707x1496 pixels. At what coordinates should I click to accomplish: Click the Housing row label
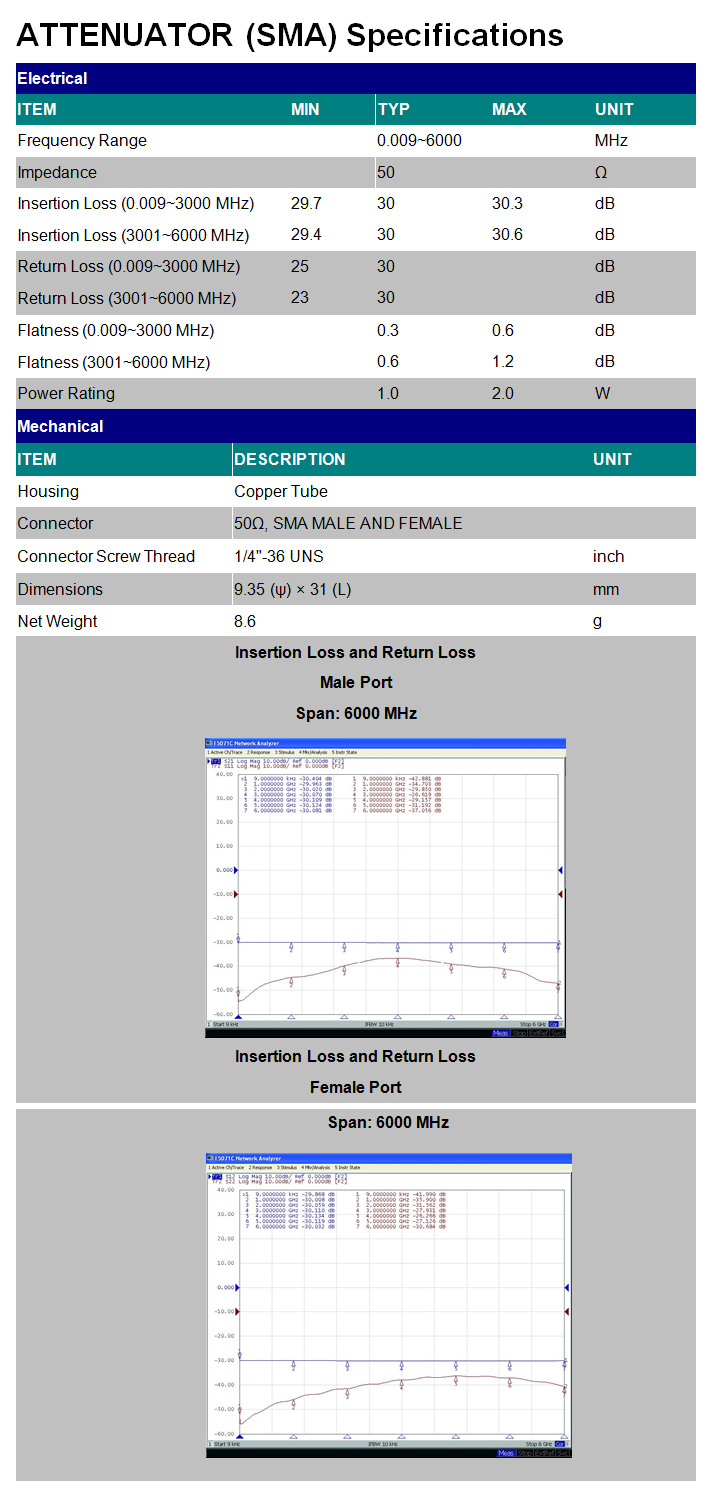[x=48, y=491]
